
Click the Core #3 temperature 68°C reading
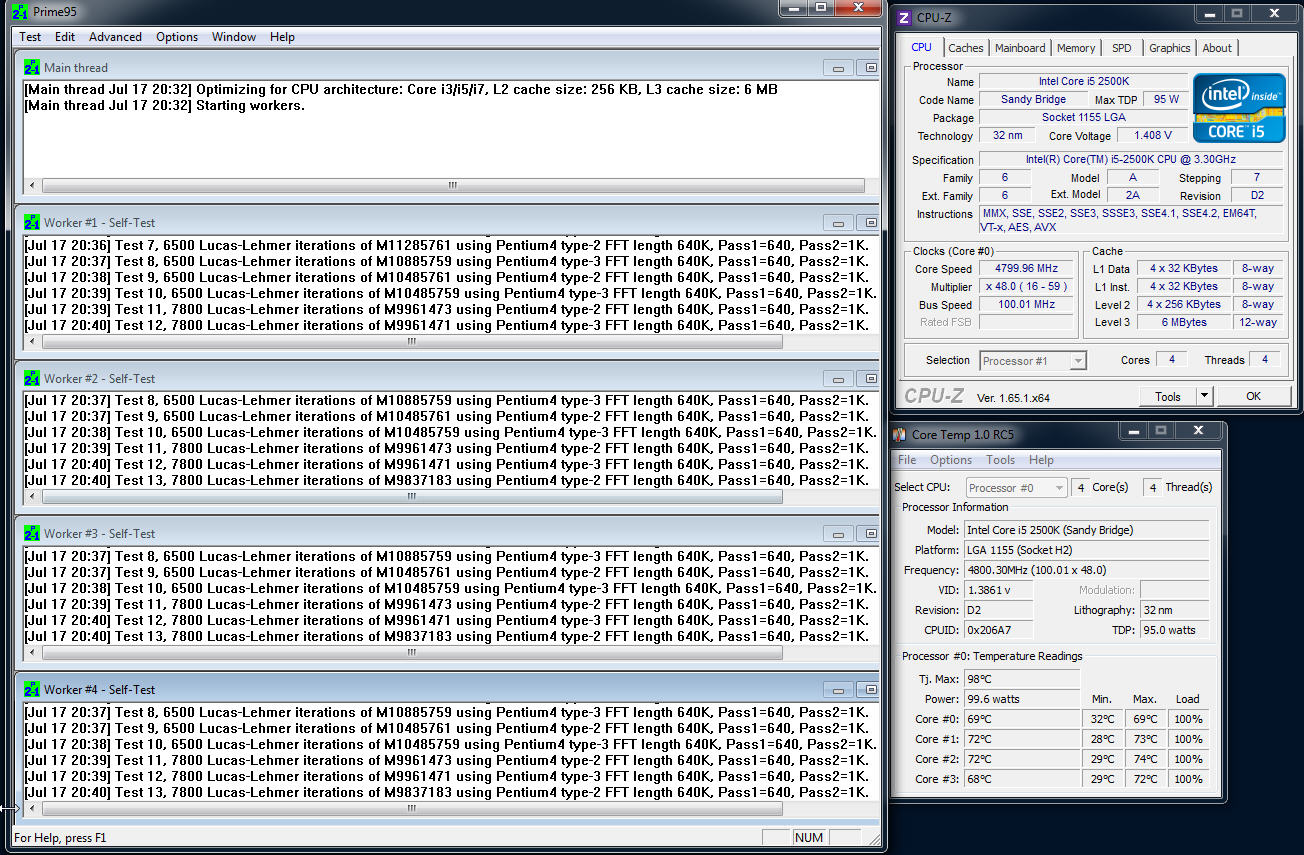point(1022,779)
